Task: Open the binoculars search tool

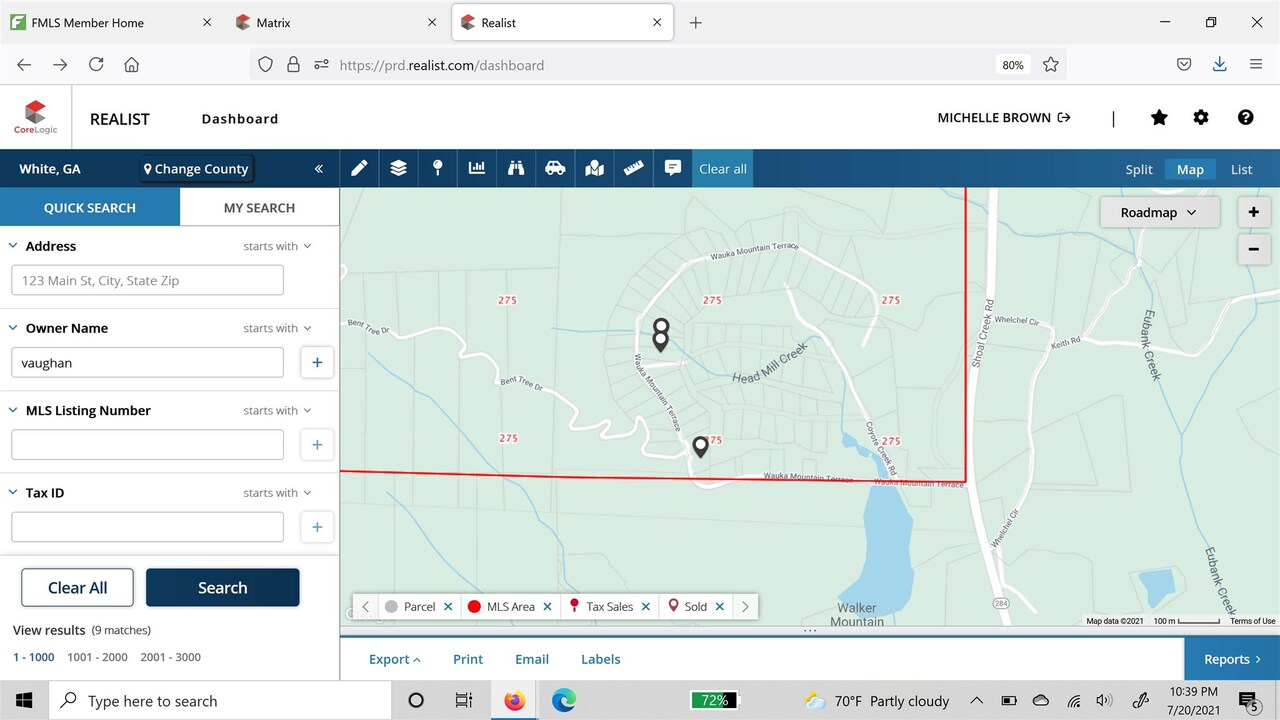Action: pos(516,169)
